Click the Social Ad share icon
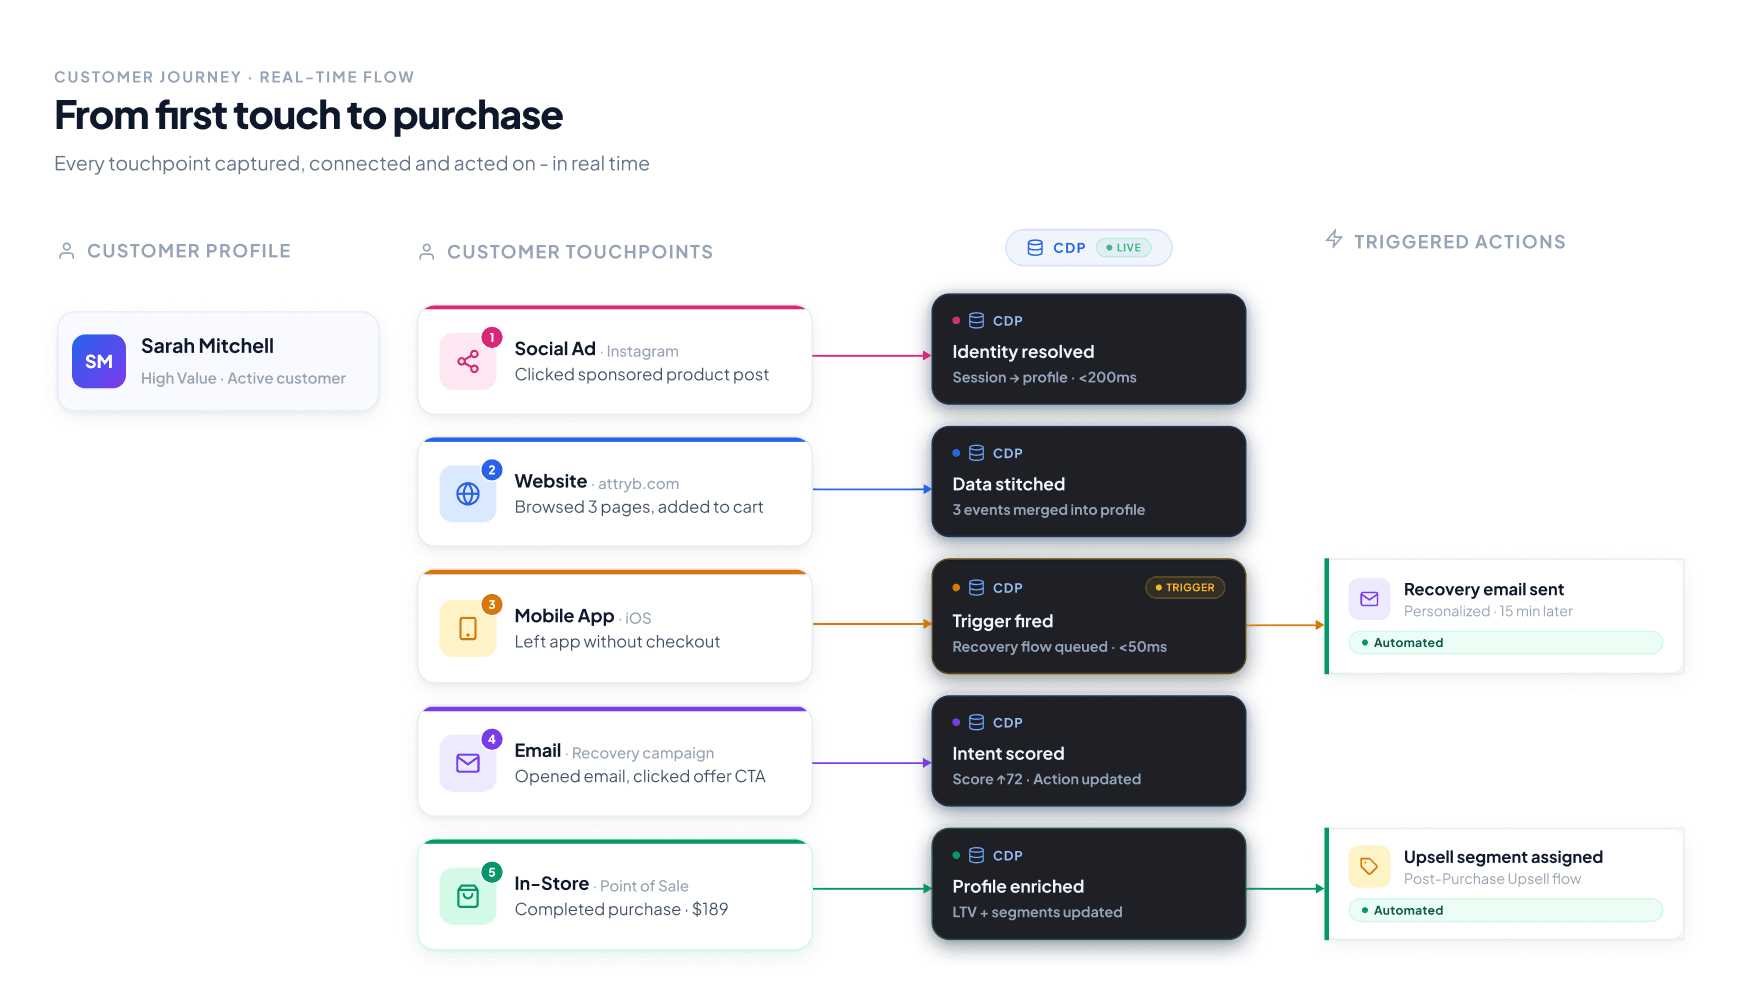Screen dimensions: 1740x1007 467,361
